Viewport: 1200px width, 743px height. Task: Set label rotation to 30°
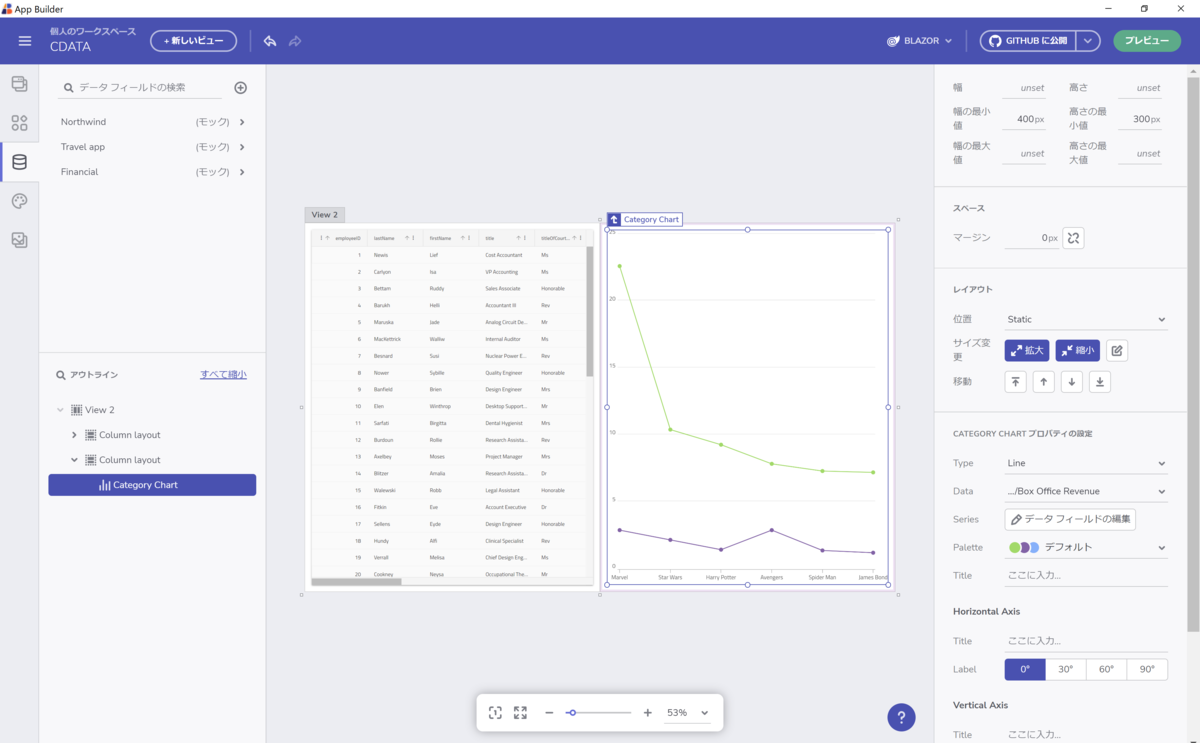tap(1066, 669)
